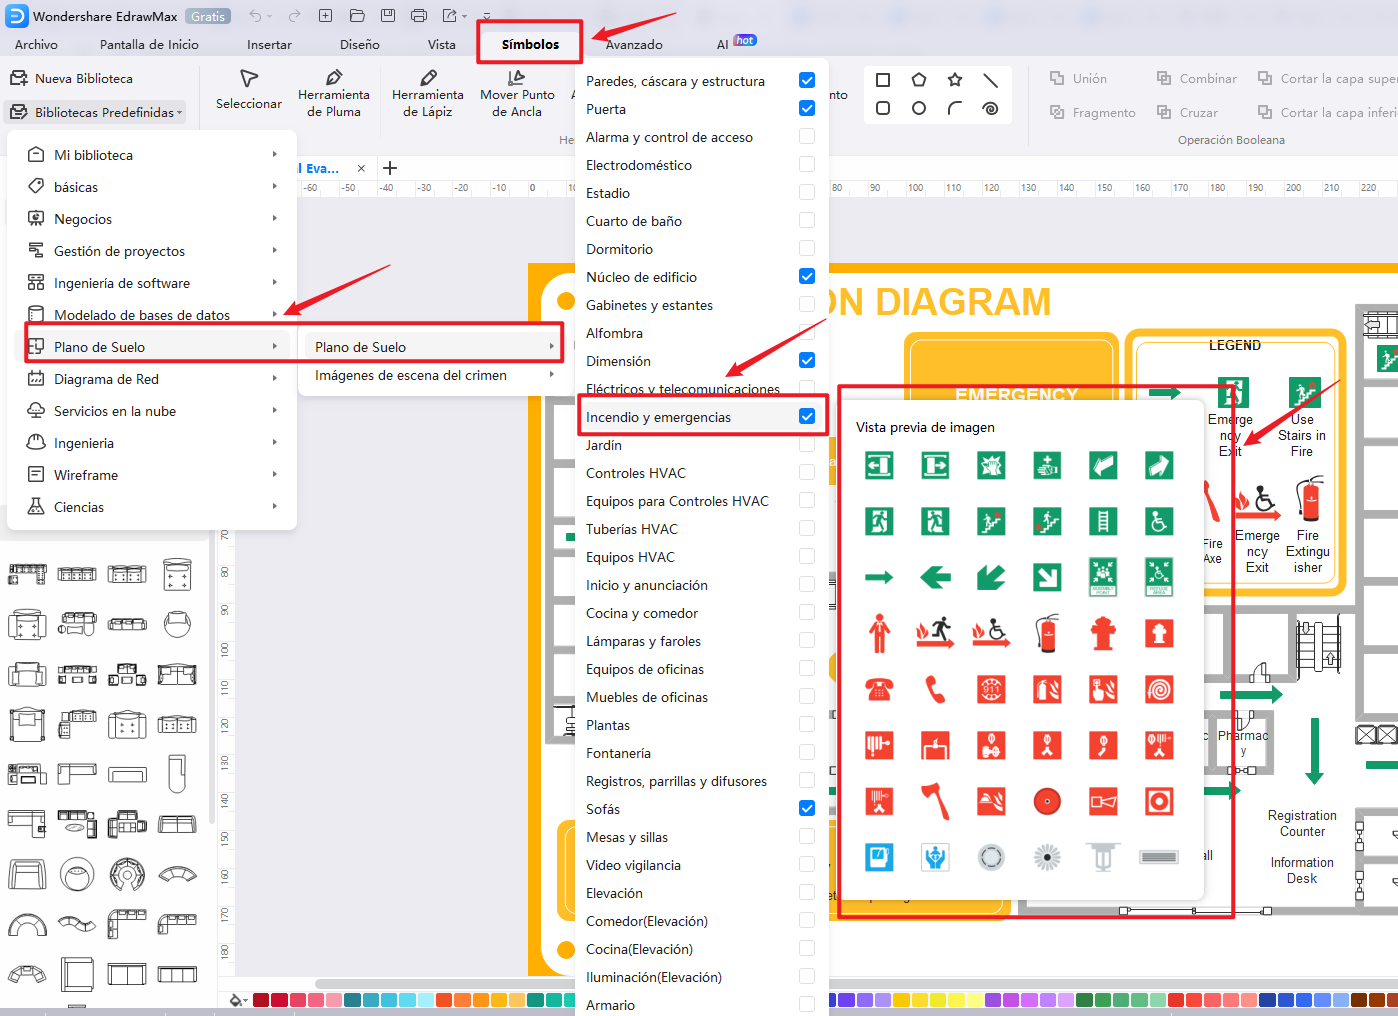Choose the star shape tool

point(955,80)
